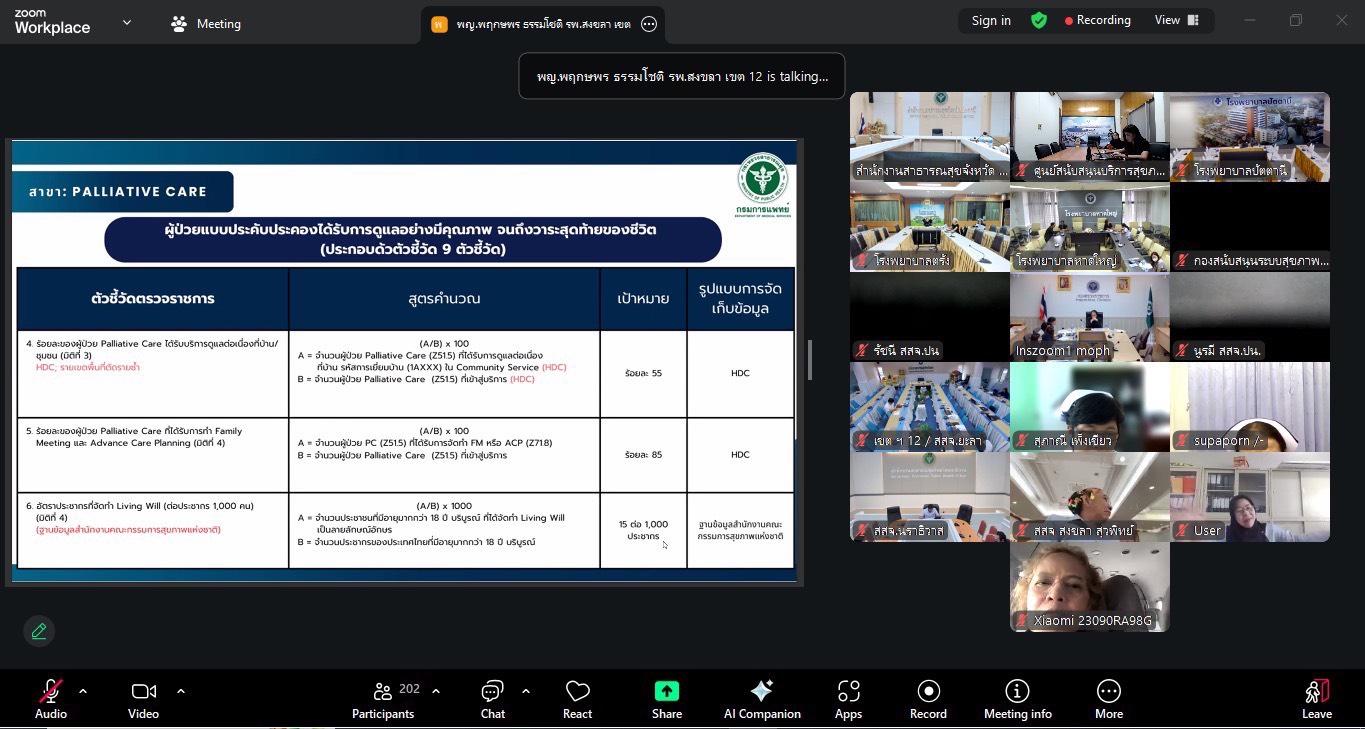This screenshot has width=1365, height=729.
Task: Launch the AI Companion
Action: pyautogui.click(x=762, y=697)
